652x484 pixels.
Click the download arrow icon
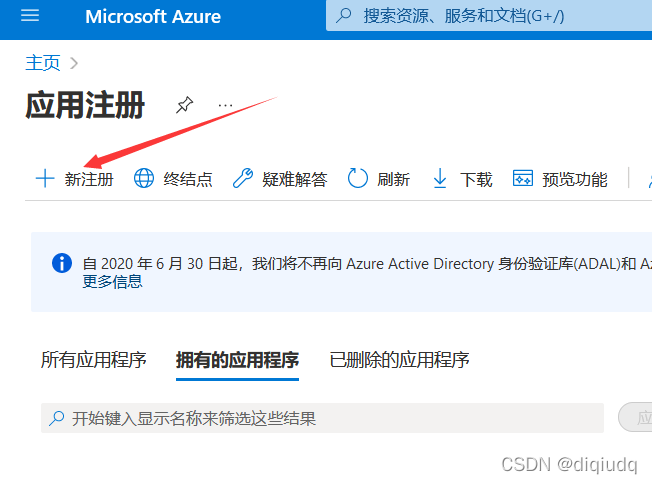coord(440,178)
